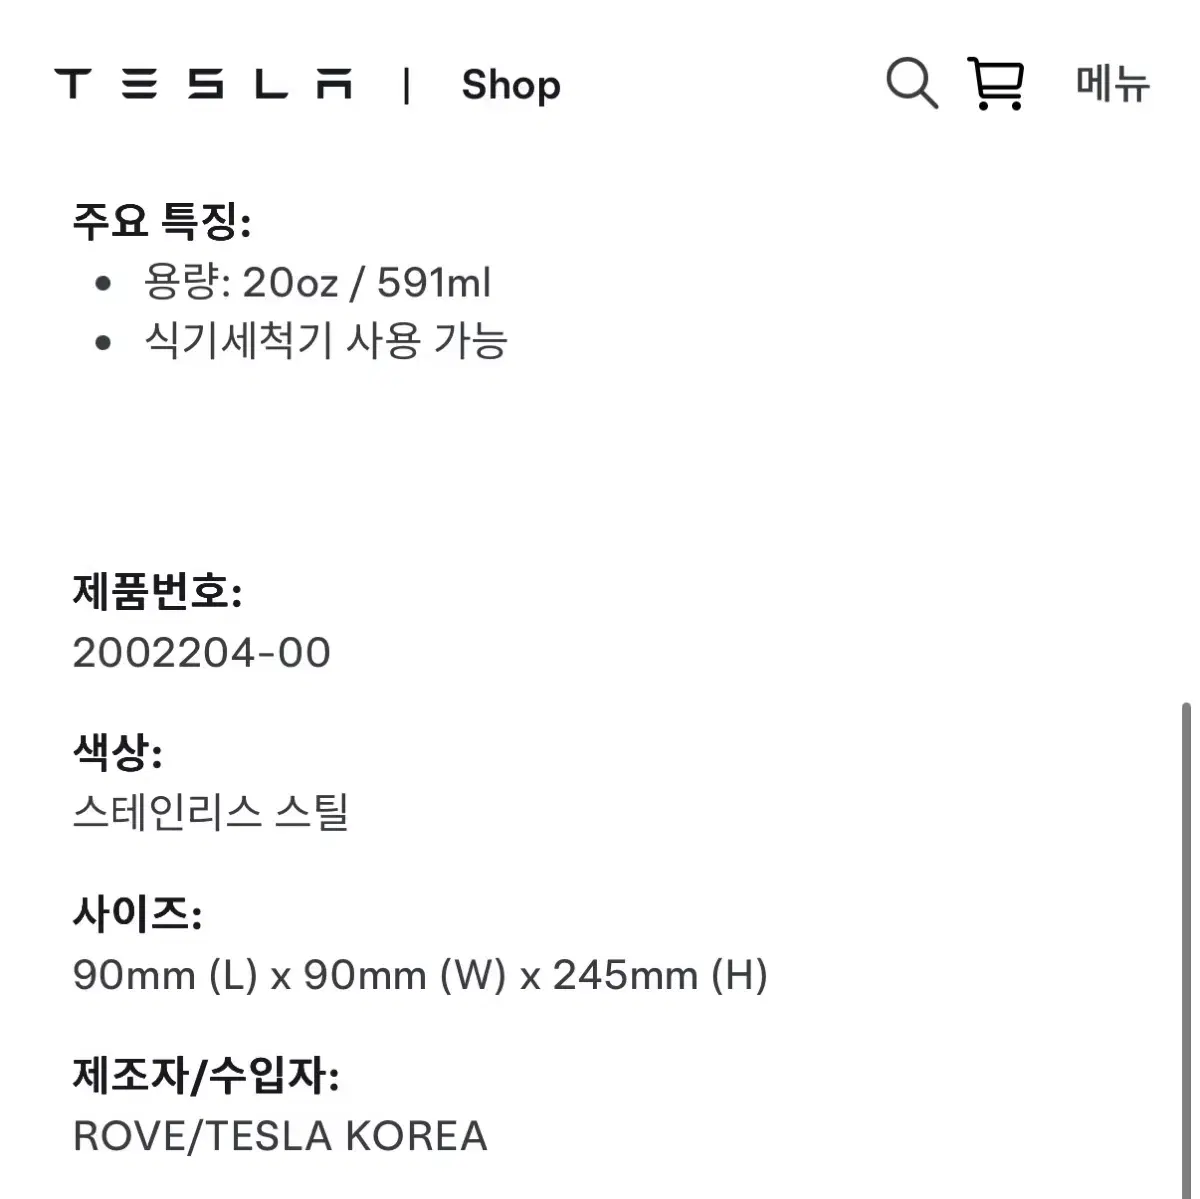Click the 사이즈 label
The width and height of the screenshot is (1200, 1199).
pyautogui.click(x=137, y=913)
